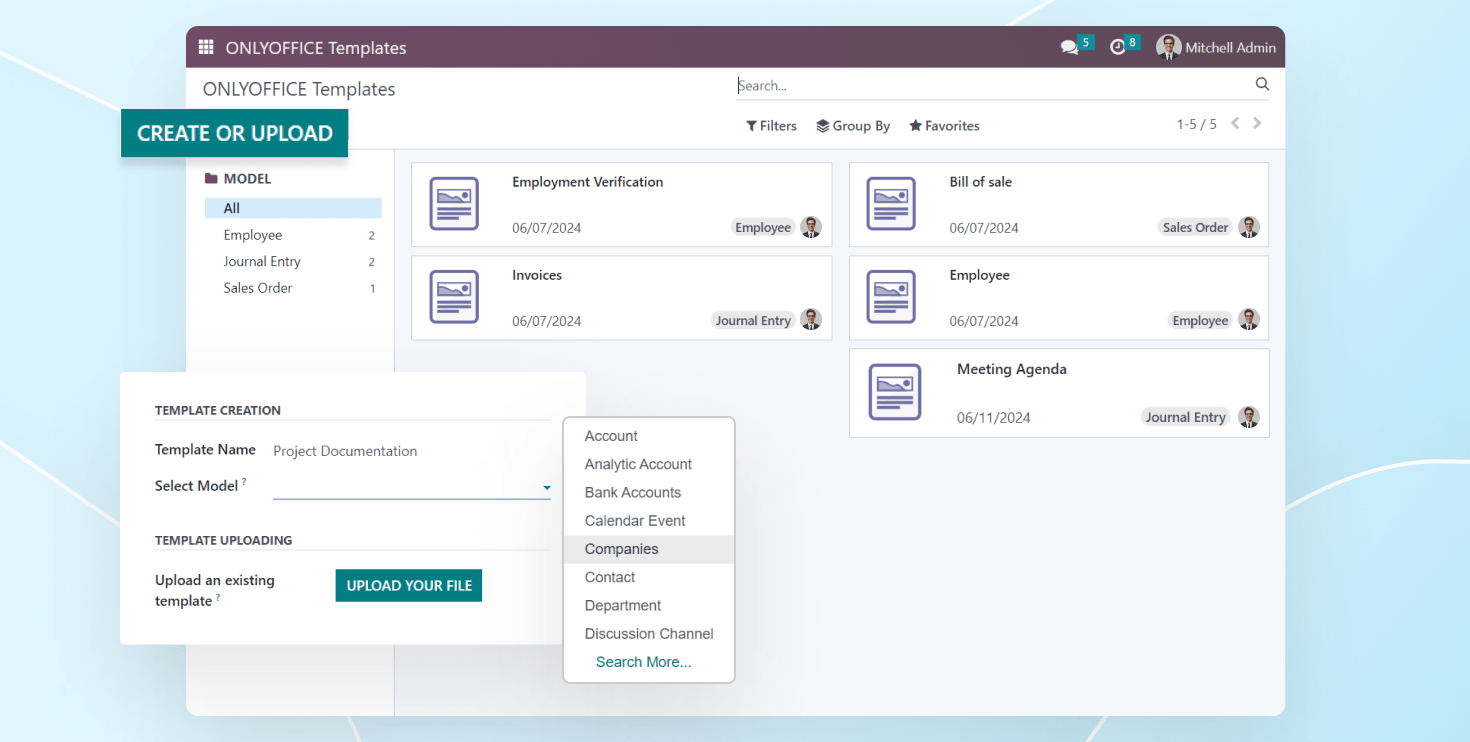
Task: Open the Filters dropdown
Action: click(771, 126)
